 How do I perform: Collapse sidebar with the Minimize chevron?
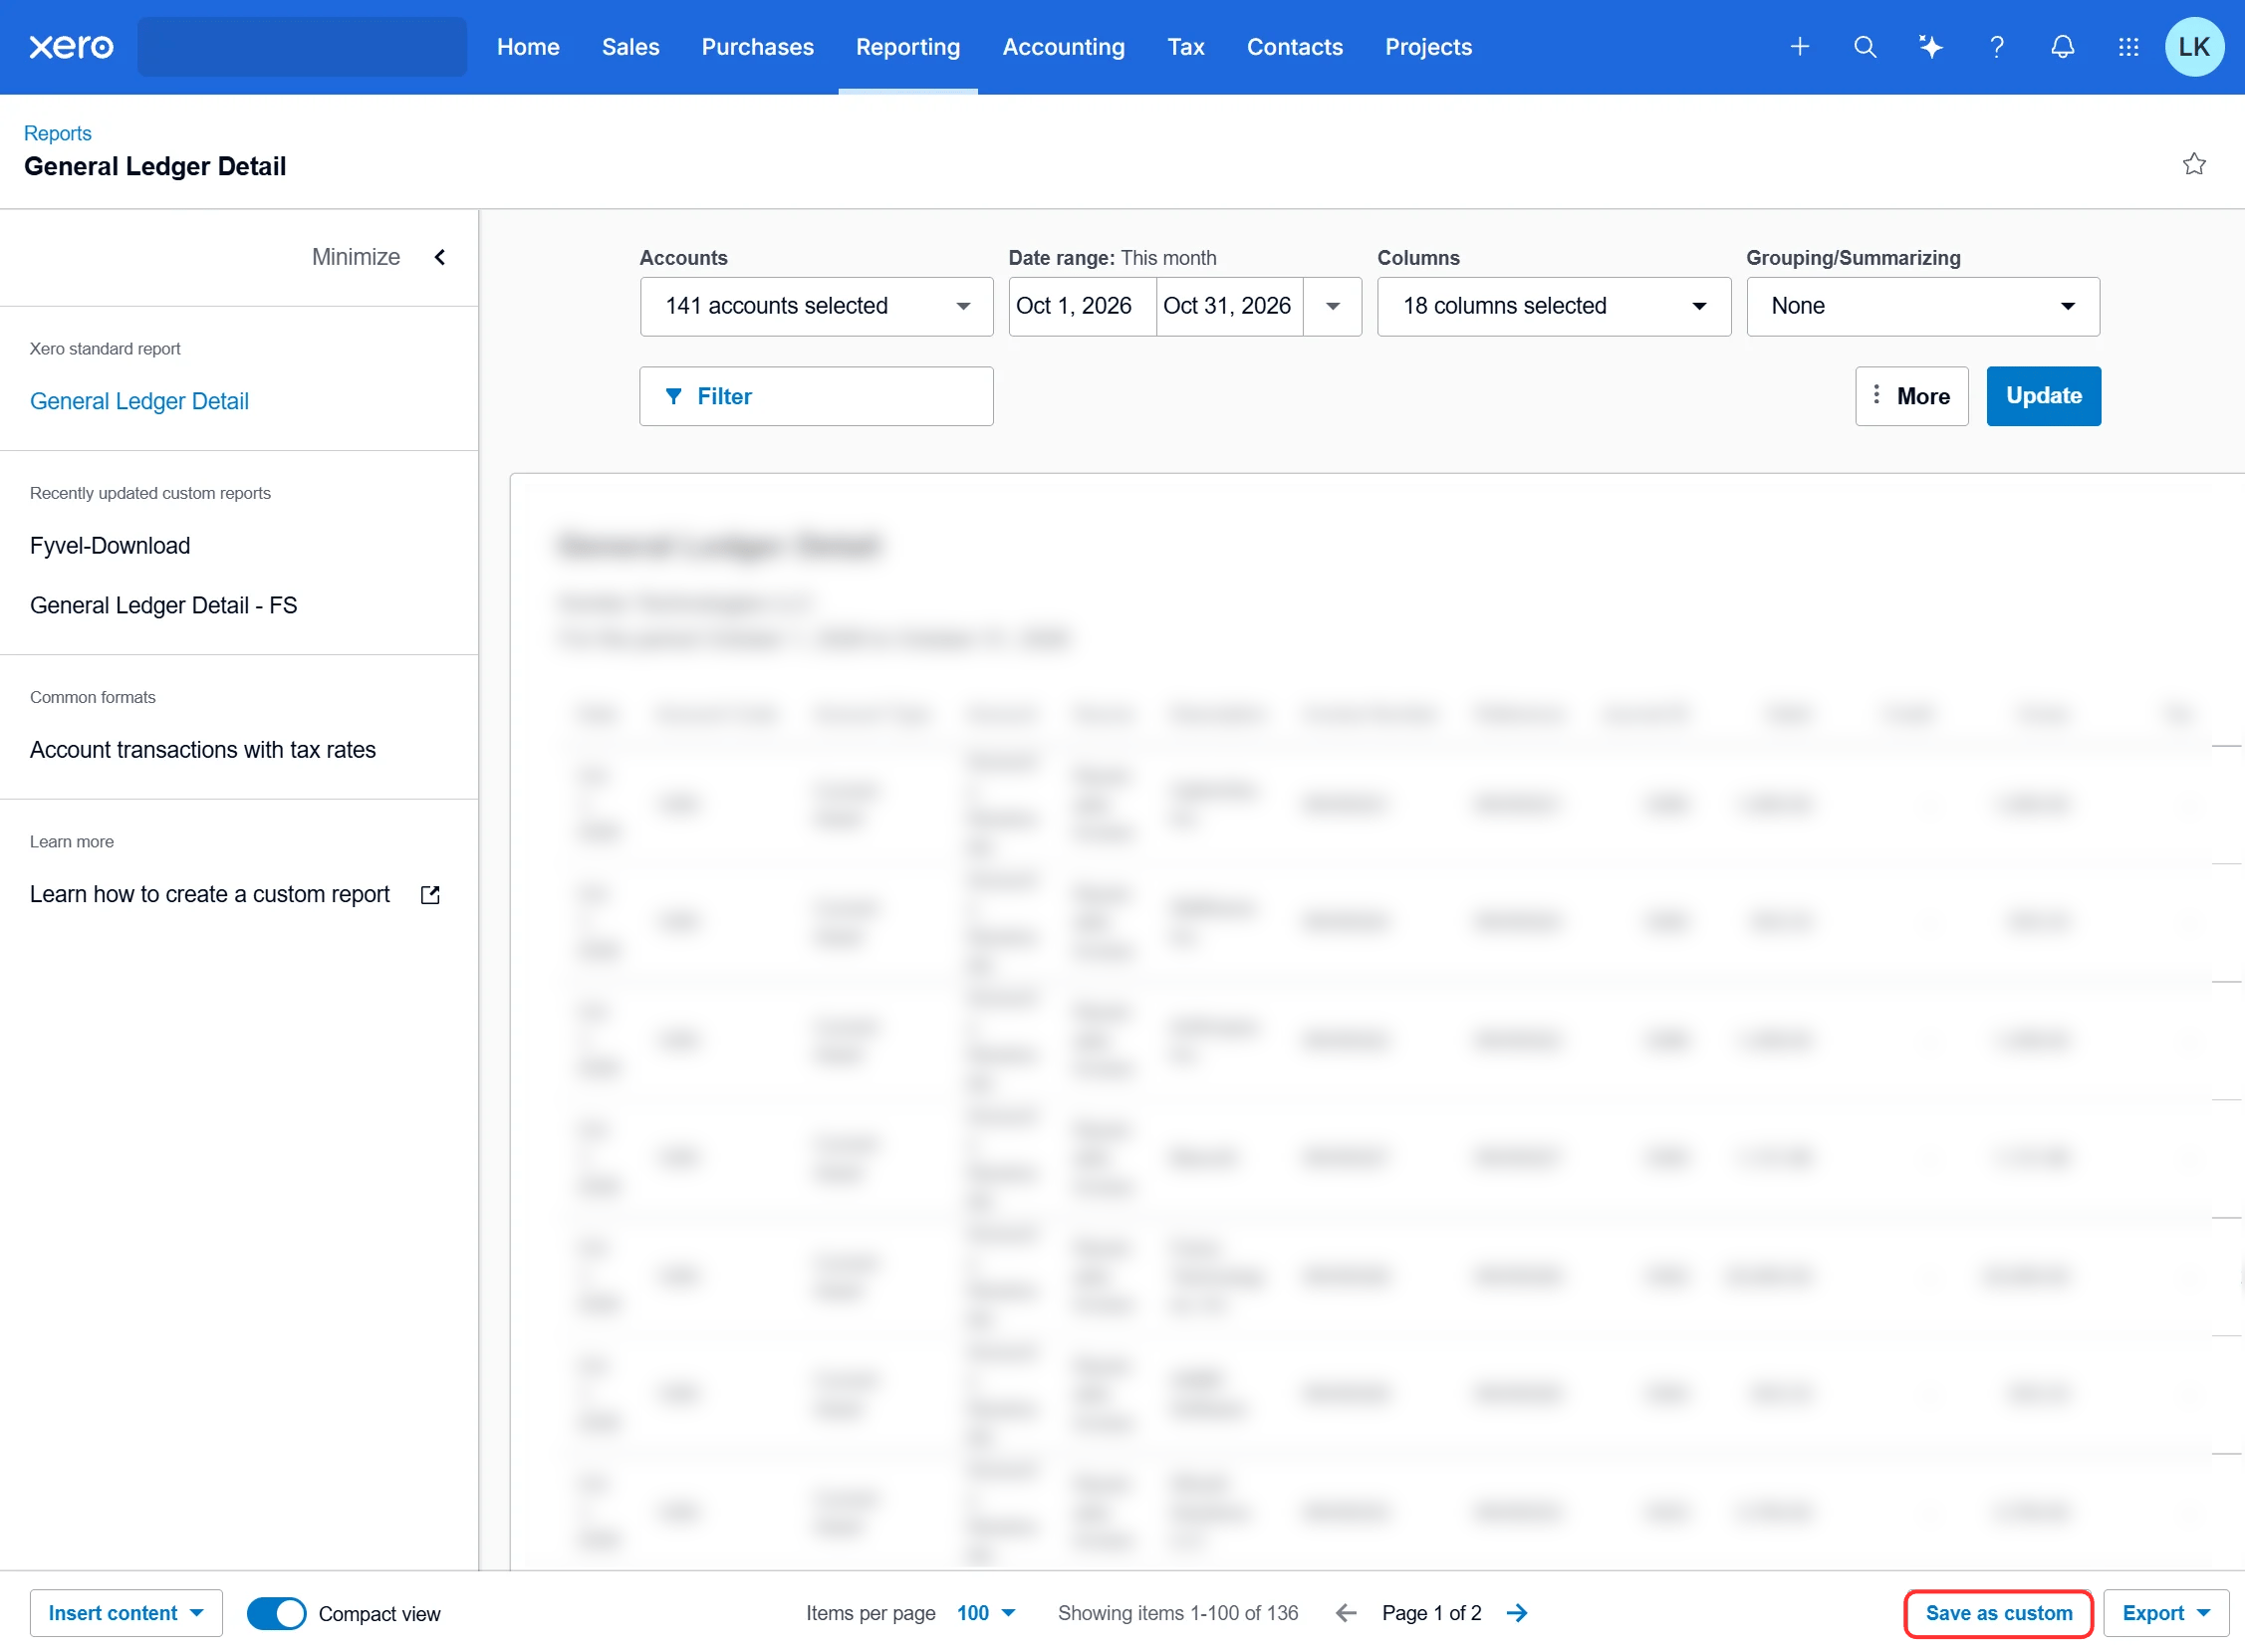(440, 257)
